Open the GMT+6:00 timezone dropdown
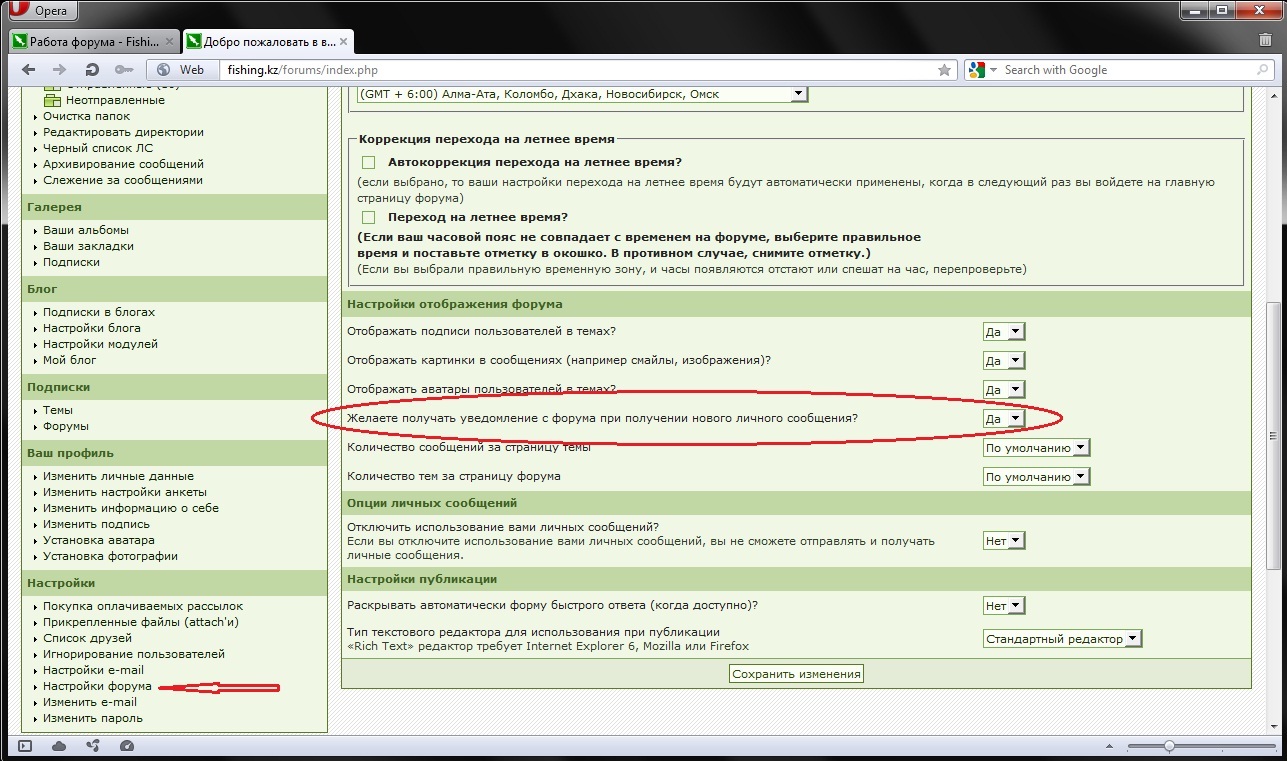The image size is (1287, 761). pyautogui.click(x=582, y=94)
